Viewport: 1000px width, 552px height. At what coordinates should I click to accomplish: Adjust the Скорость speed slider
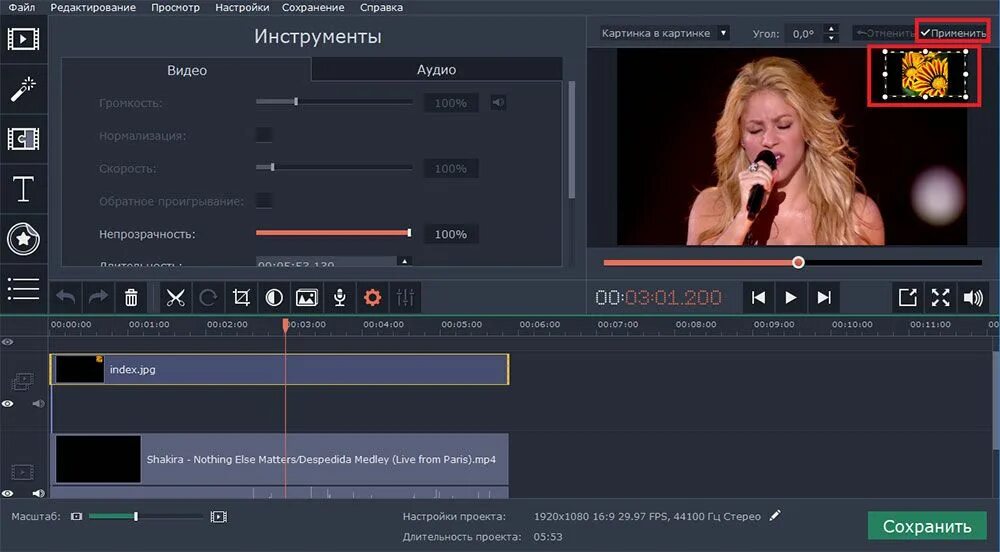point(334,168)
